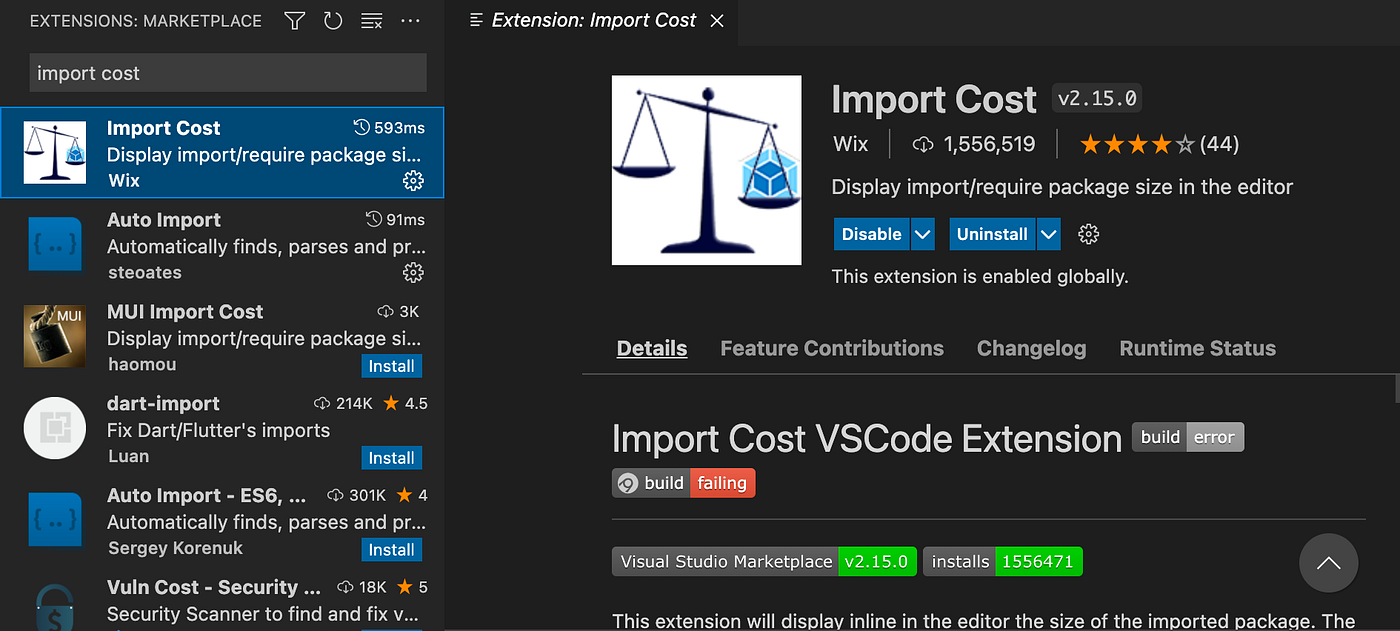Click the 18K downloads count for Vuln Cost
Viewport: 1400px width, 631px height.
pos(362,588)
